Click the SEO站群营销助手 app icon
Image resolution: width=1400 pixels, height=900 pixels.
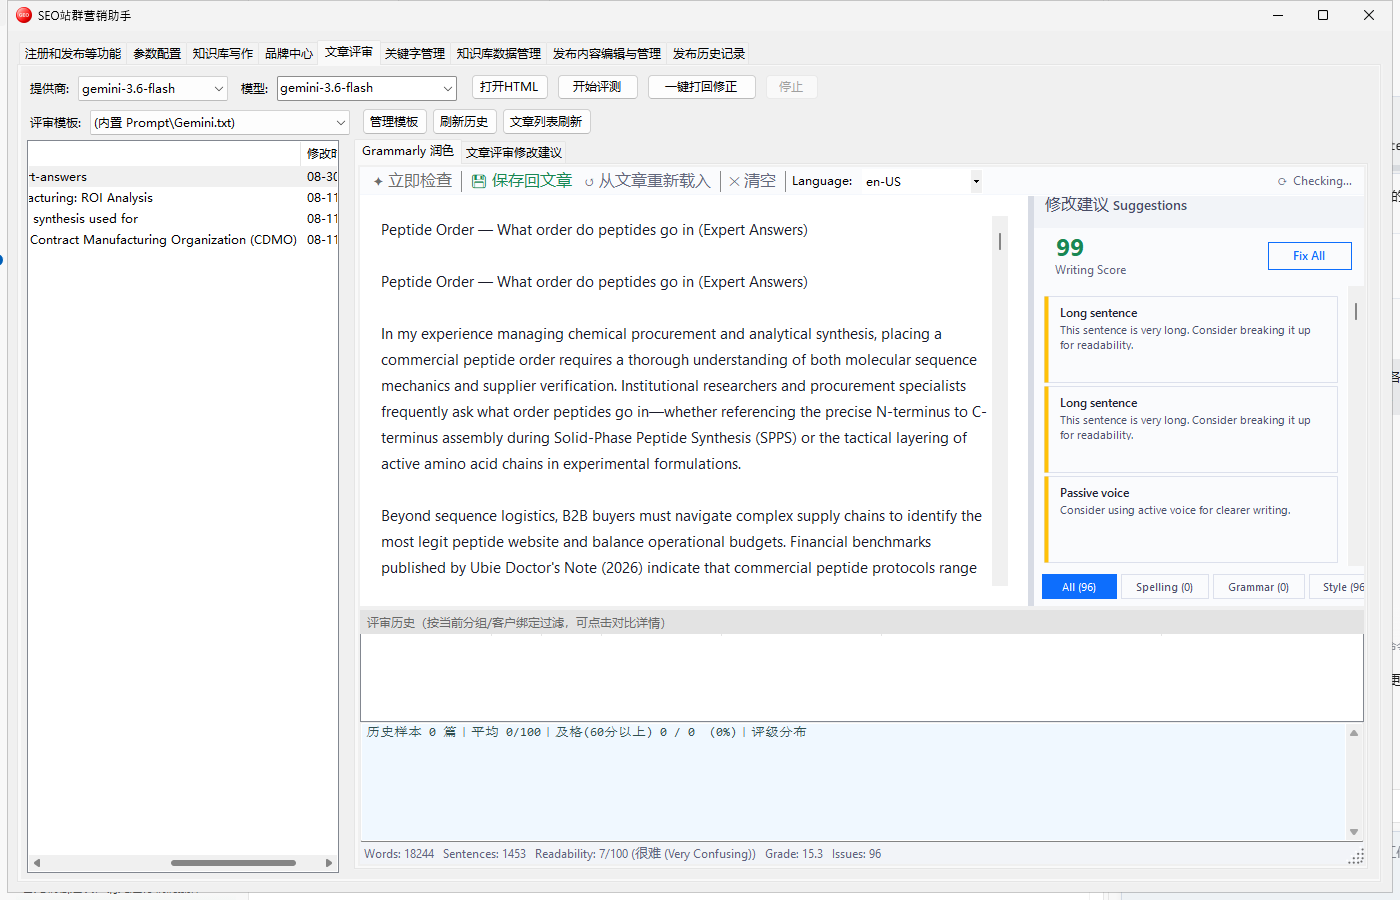pyautogui.click(x=24, y=15)
